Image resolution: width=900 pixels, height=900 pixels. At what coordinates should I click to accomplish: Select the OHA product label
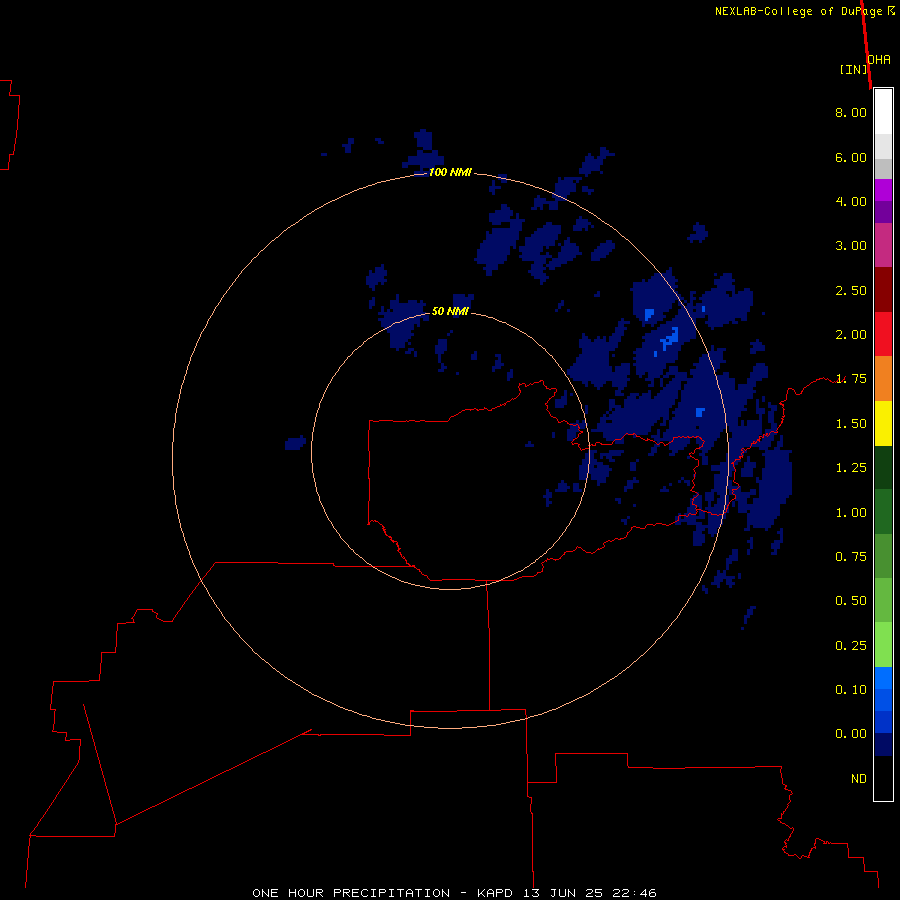tap(879, 60)
